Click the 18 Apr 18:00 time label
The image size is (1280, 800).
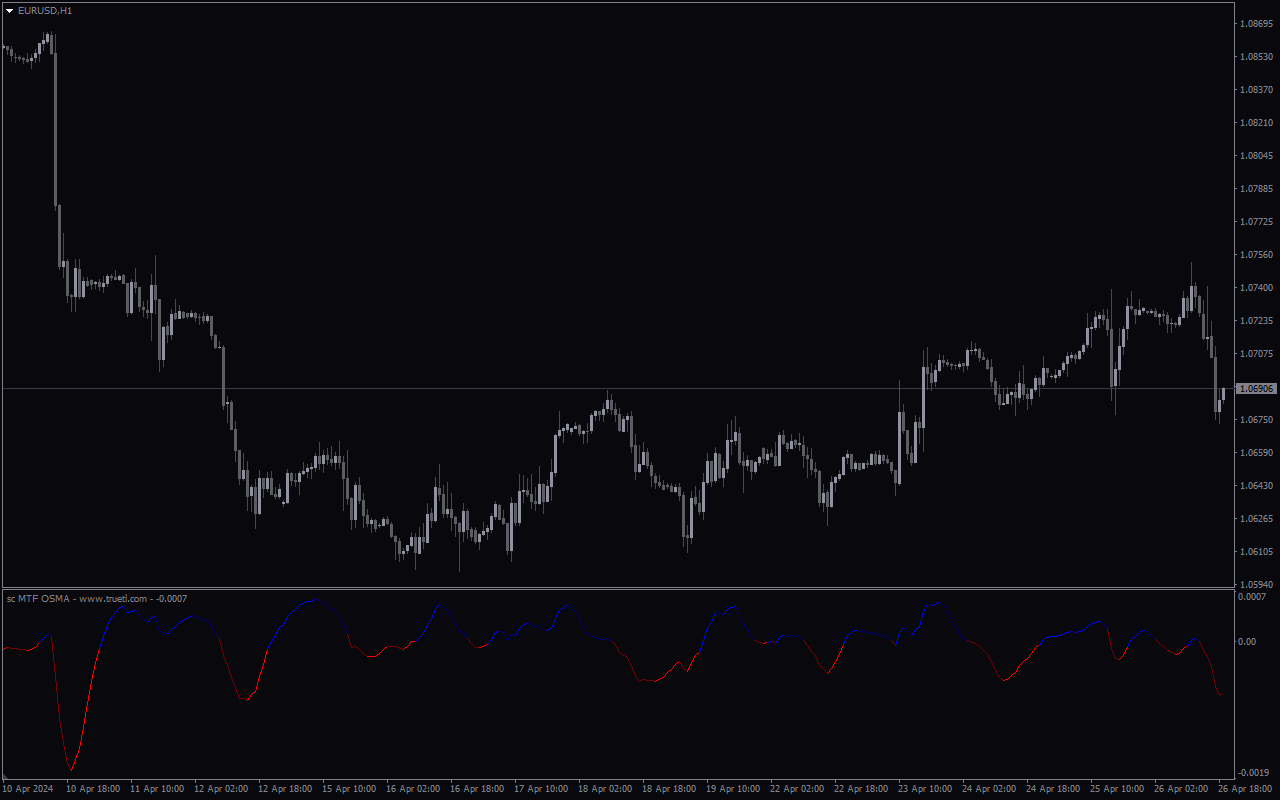[669, 789]
